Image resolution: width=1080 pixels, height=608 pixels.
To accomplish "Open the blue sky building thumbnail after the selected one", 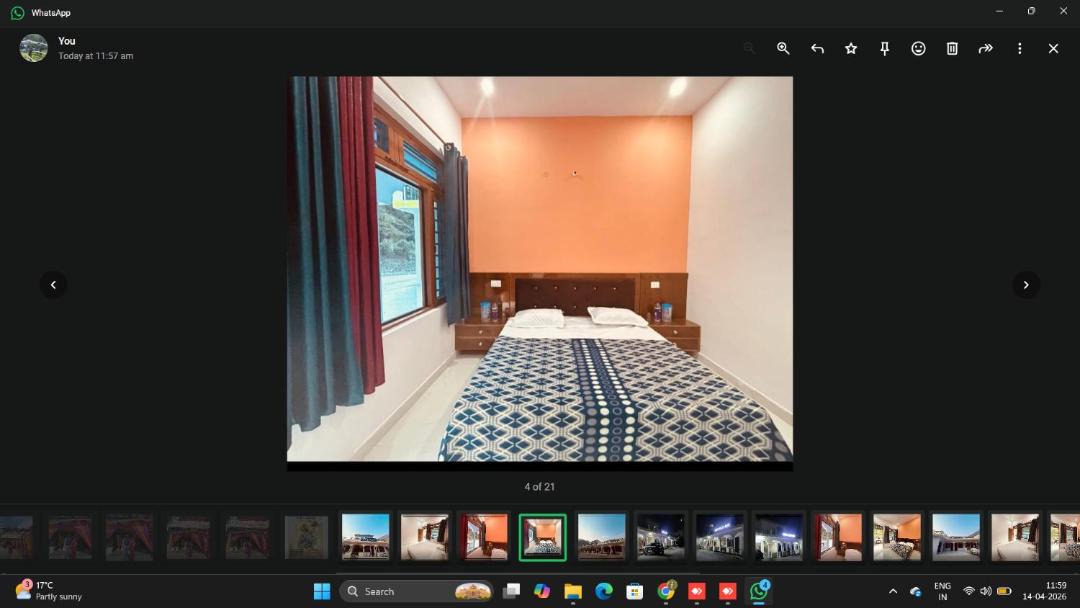I will tap(601, 537).
